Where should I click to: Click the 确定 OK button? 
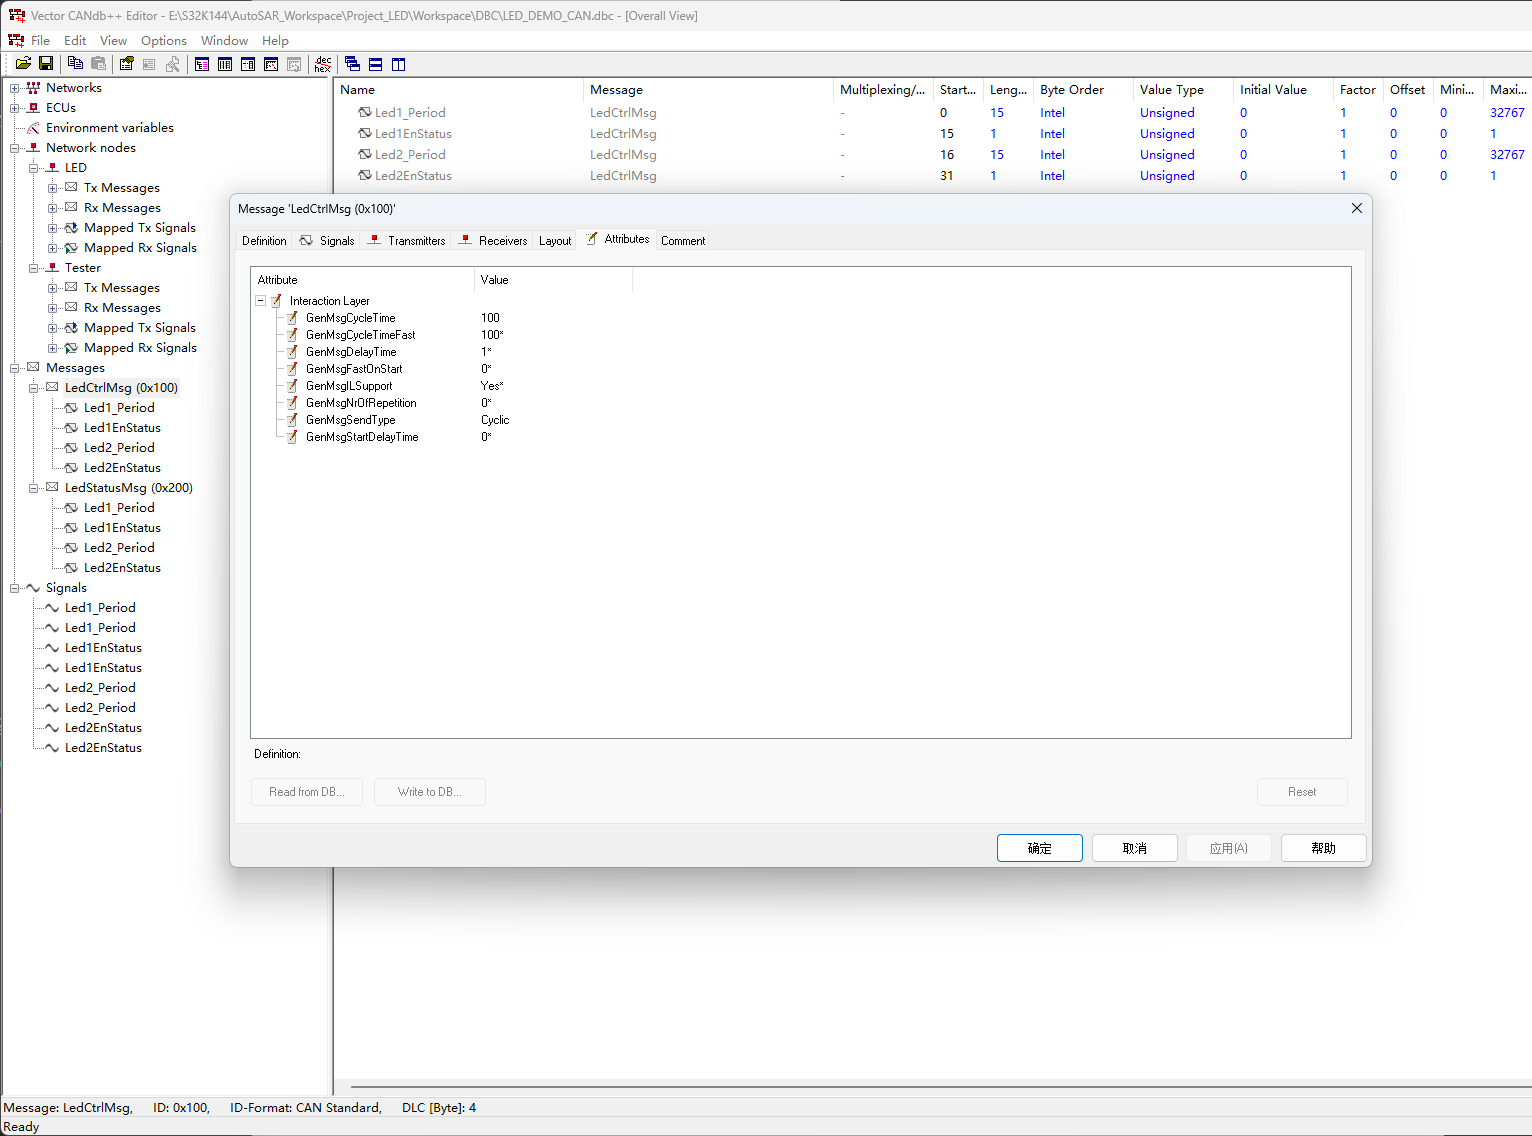click(x=1039, y=848)
